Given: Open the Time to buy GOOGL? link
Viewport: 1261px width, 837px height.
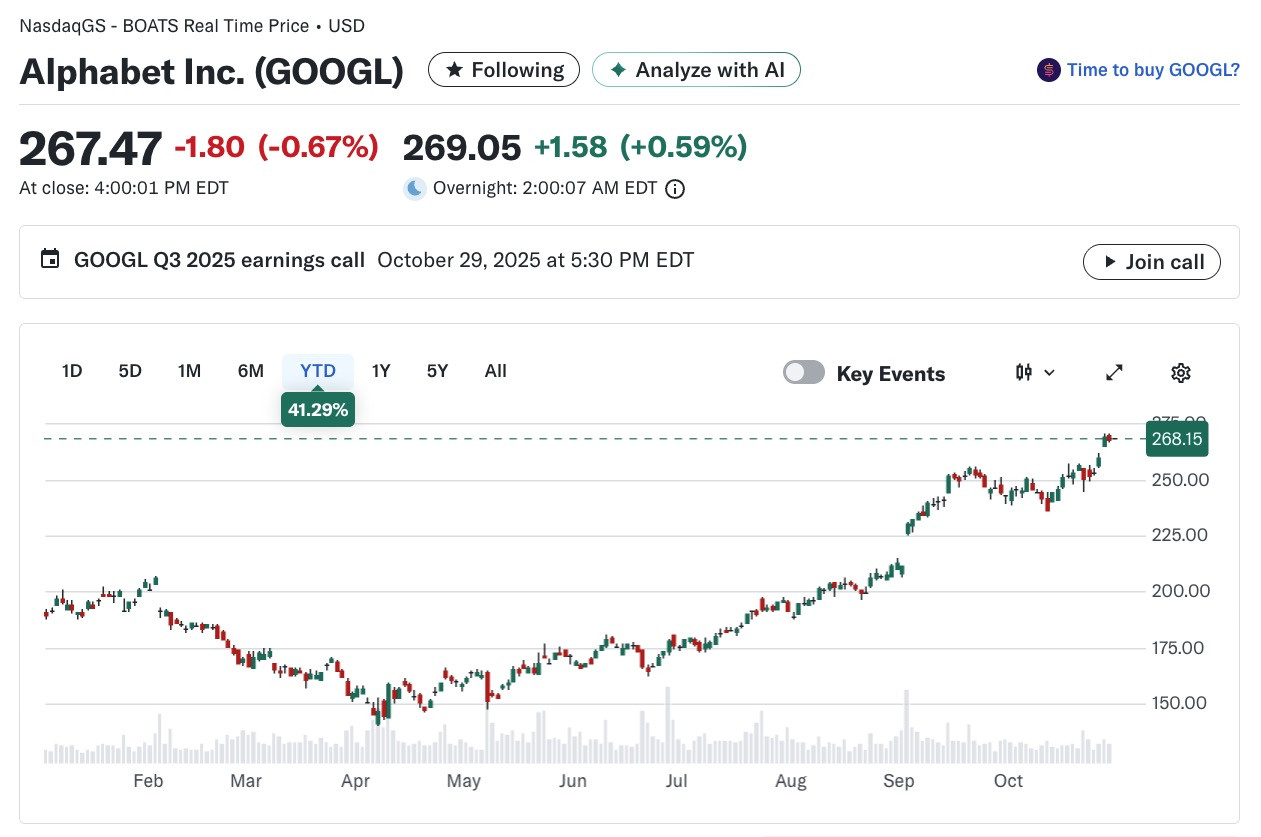Looking at the screenshot, I should (1153, 70).
